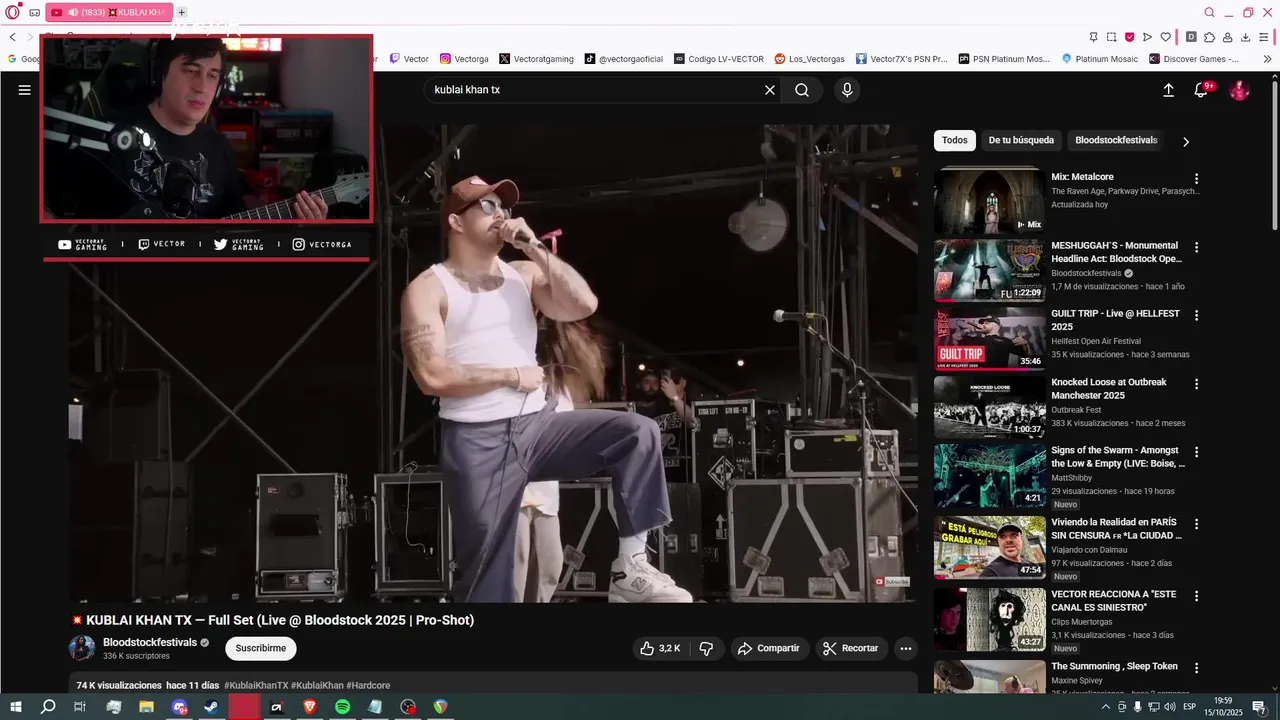This screenshot has width=1280, height=720.
Task: Open options menu for Mix: Metalcore
Action: tap(1196, 179)
